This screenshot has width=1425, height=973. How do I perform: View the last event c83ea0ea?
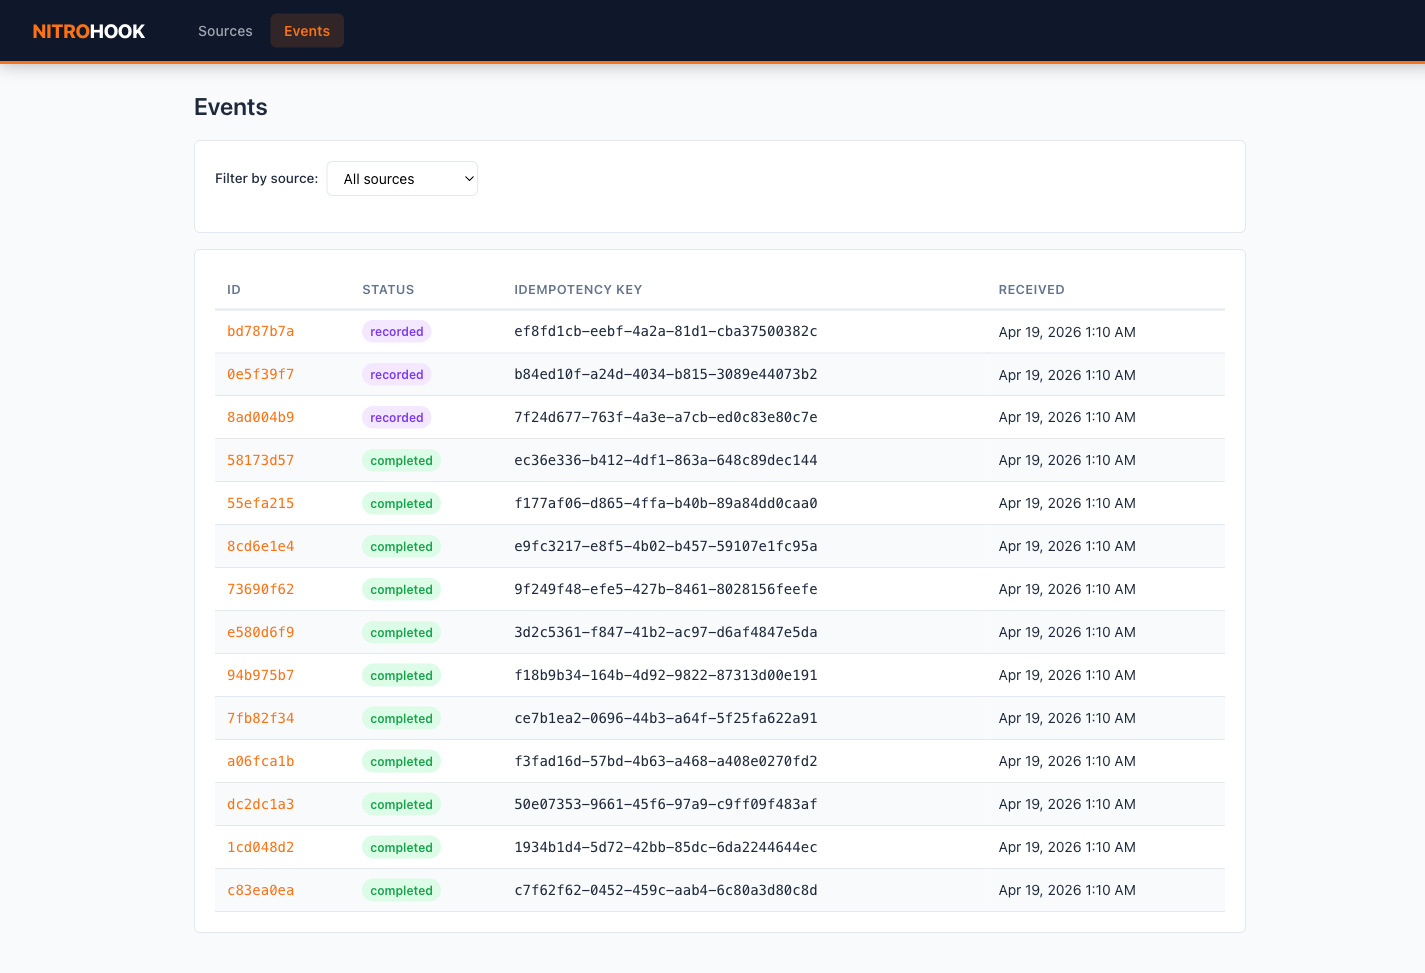point(260,891)
